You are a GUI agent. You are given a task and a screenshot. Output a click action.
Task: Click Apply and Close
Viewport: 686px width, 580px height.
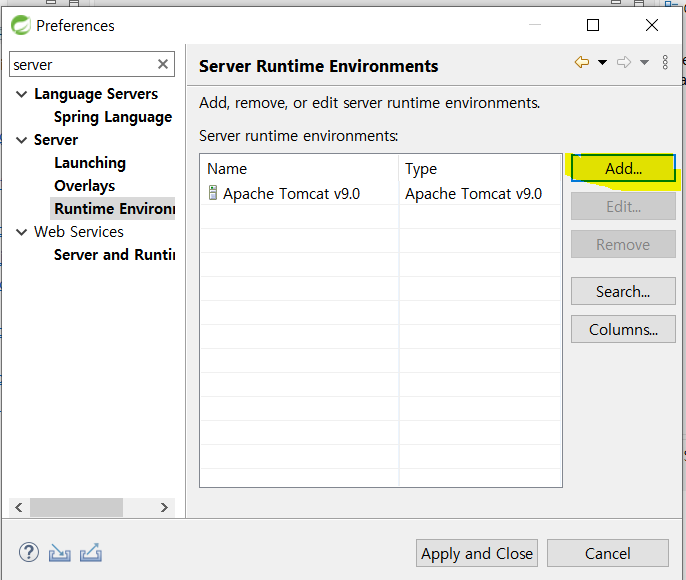coord(476,553)
